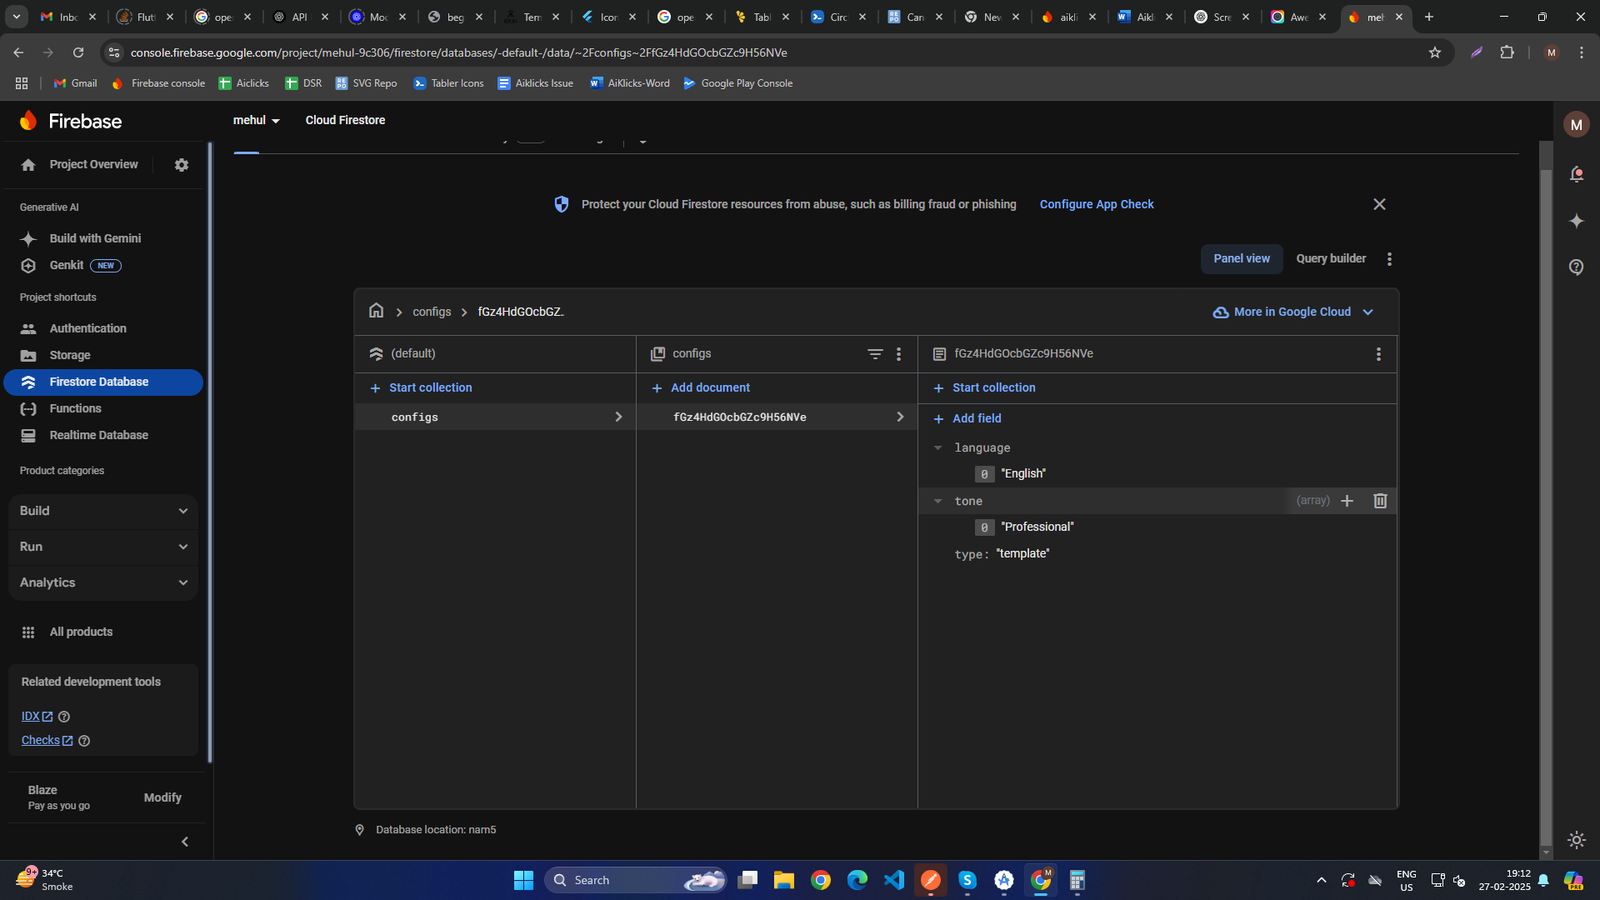1600x900 pixels.
Task: Add element to tone array with plus icon
Action: [1347, 501]
